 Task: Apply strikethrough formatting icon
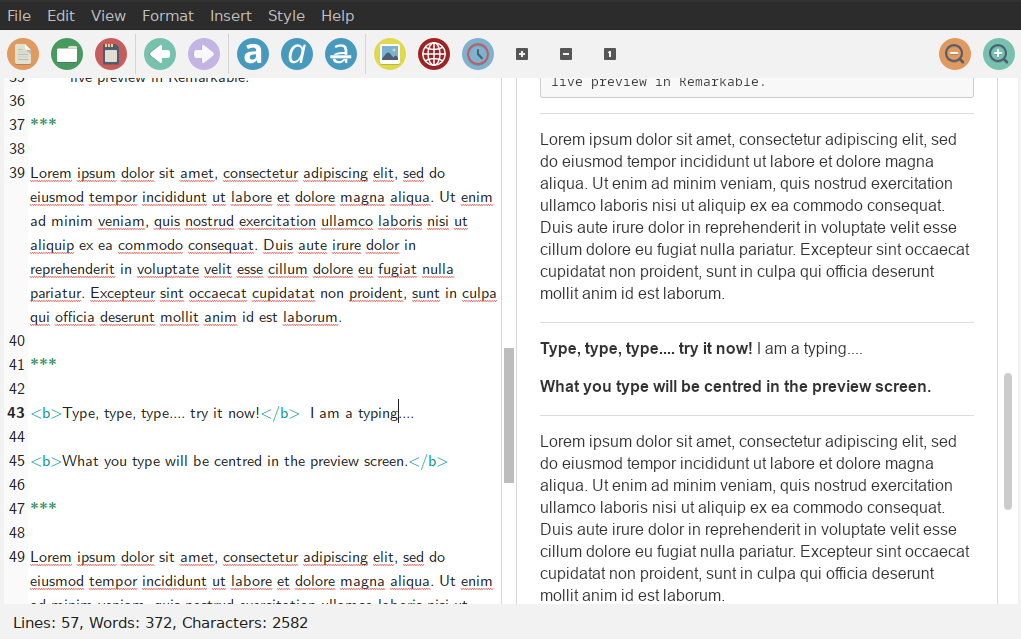341,54
